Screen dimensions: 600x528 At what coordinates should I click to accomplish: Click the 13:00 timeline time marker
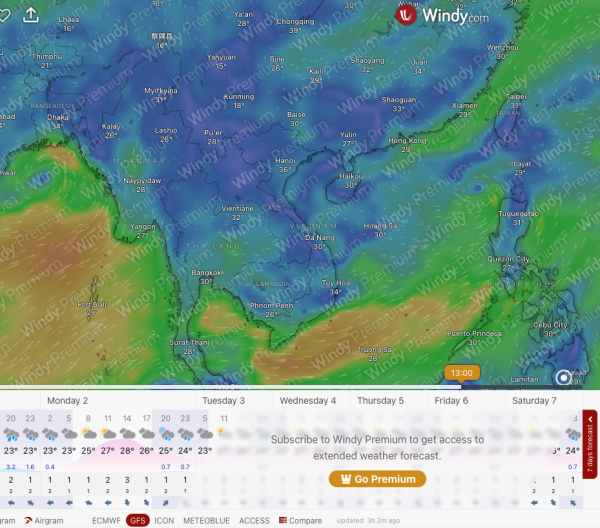[462, 373]
